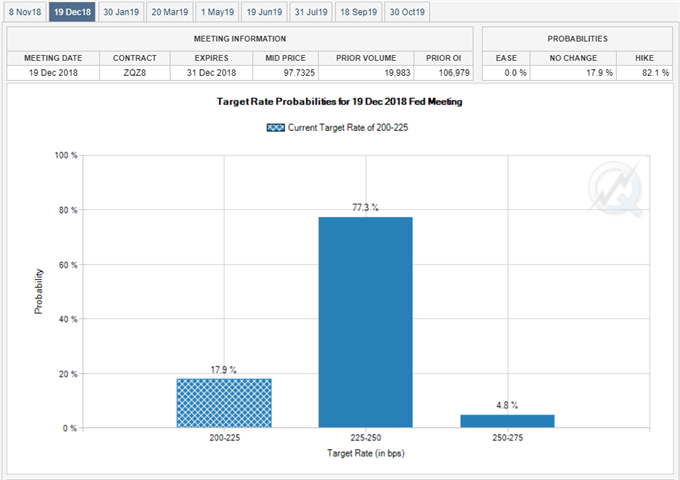680x480 pixels.
Task: Click the hatched legend swatch for current target rate
Action: 276,127
